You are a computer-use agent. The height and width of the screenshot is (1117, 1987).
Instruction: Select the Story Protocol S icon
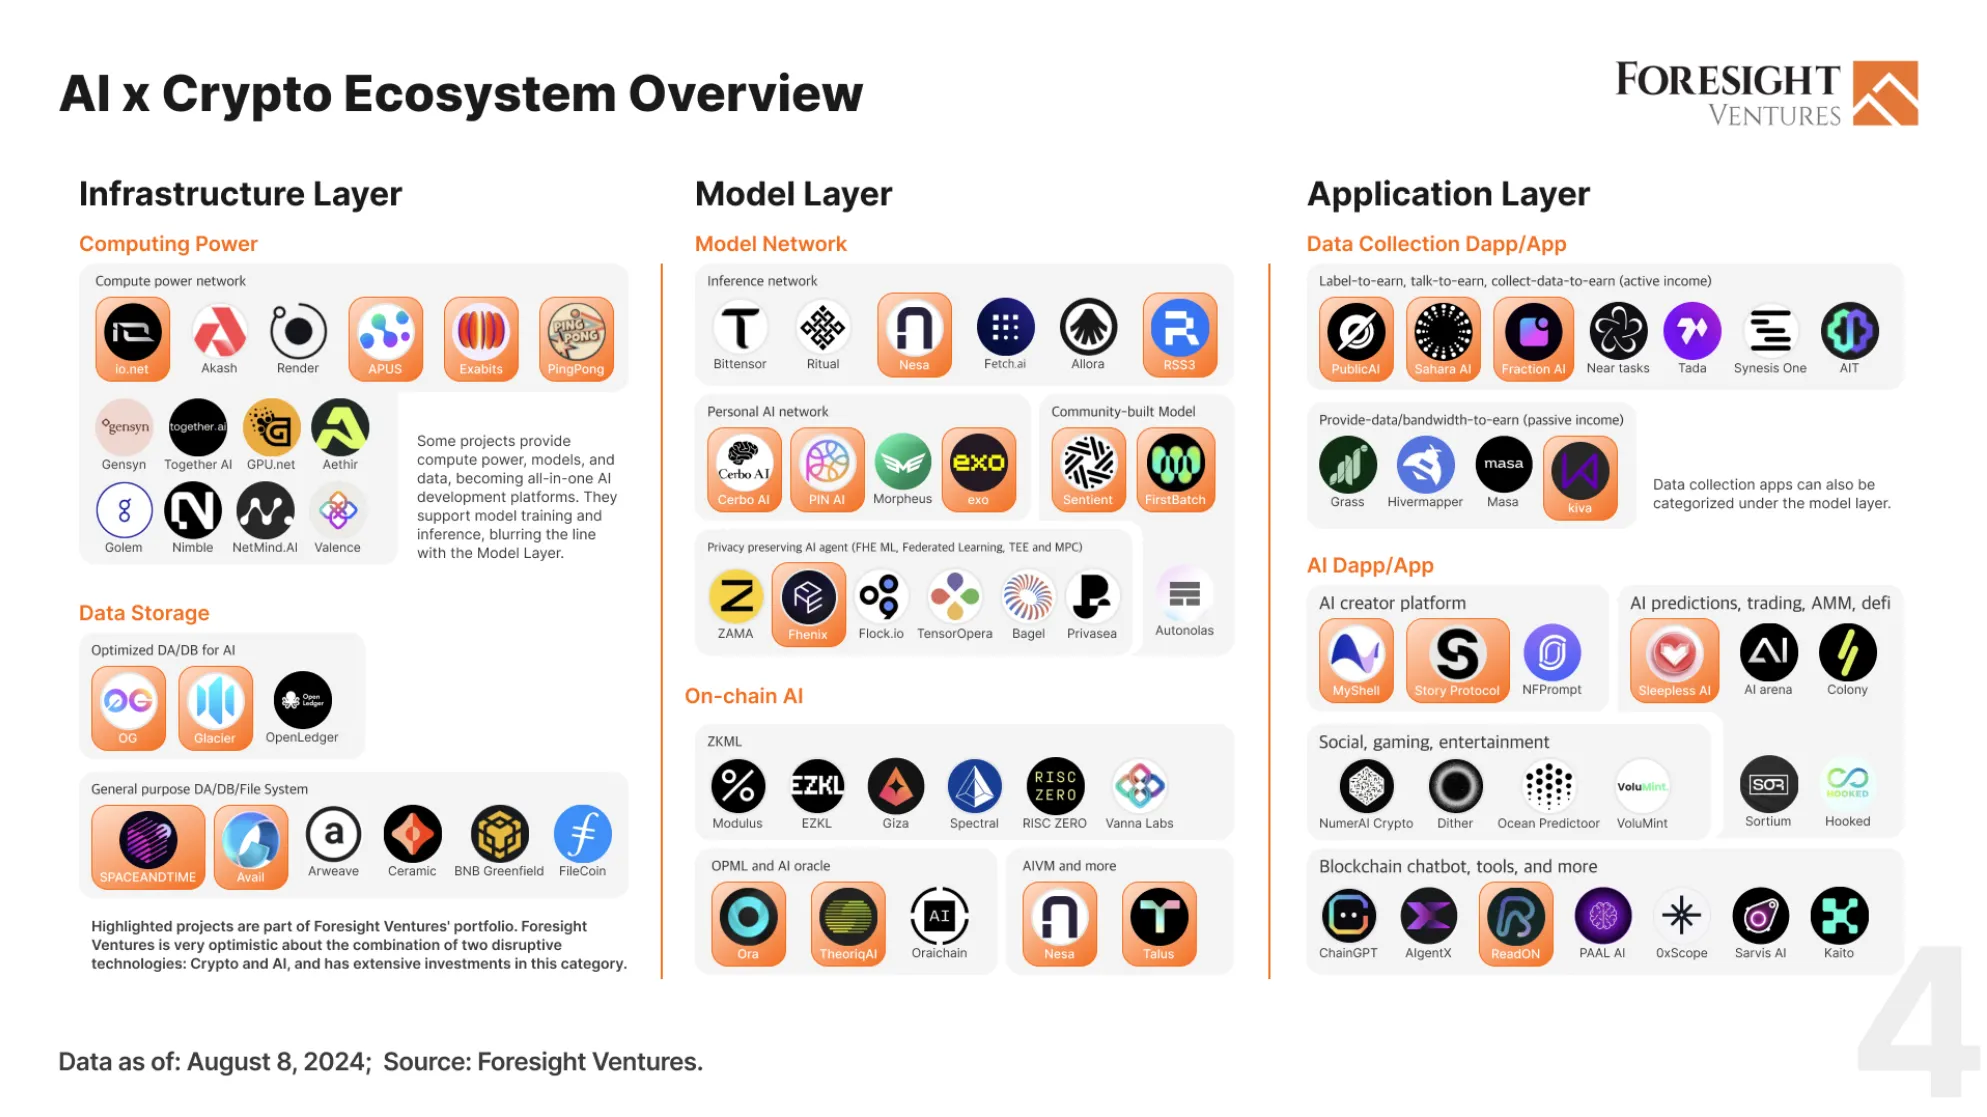[x=1457, y=653]
